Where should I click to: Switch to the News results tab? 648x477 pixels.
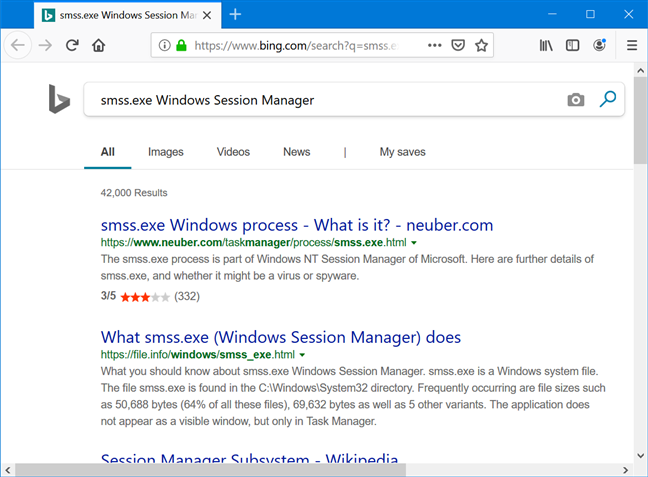(296, 152)
